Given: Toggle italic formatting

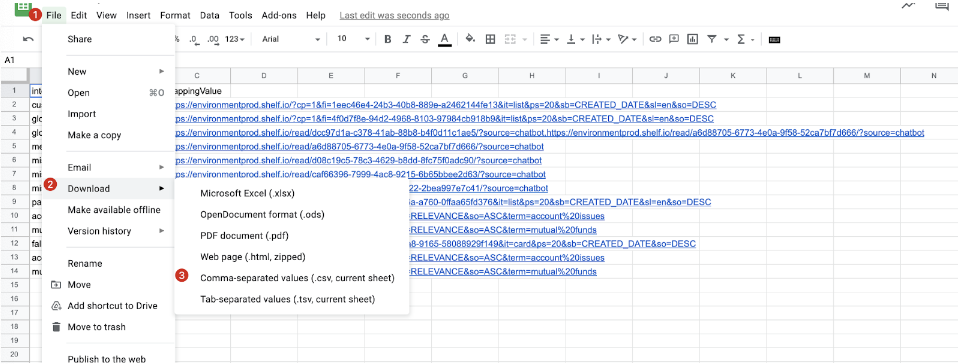Looking at the screenshot, I should coord(406,39).
